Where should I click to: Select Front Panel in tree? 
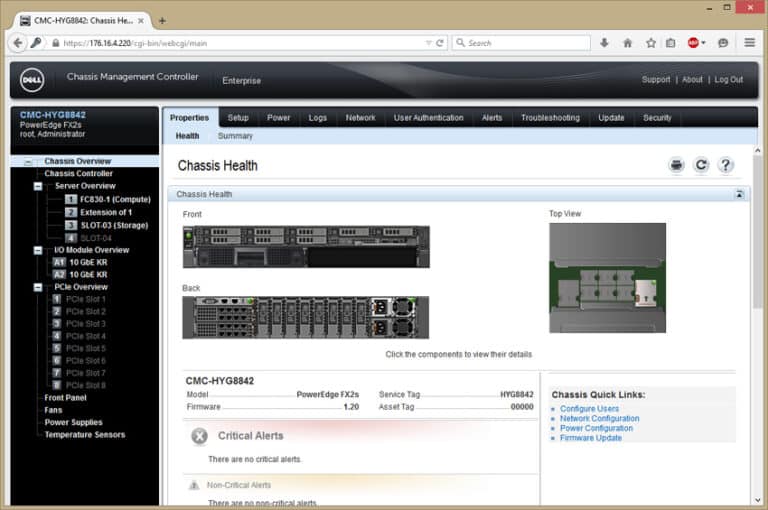[65, 398]
